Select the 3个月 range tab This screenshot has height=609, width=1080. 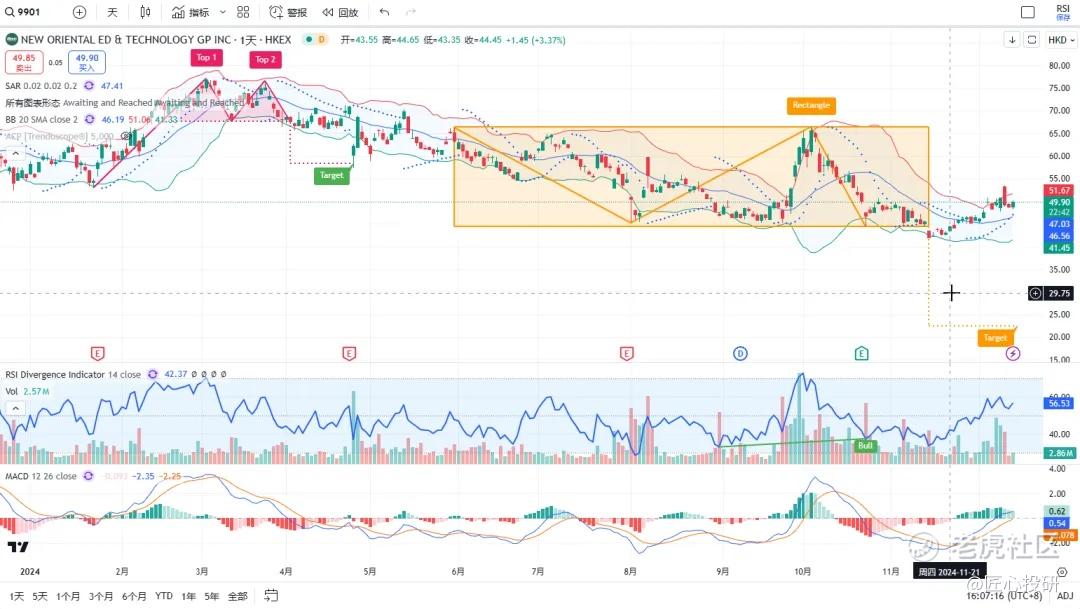tap(101, 596)
